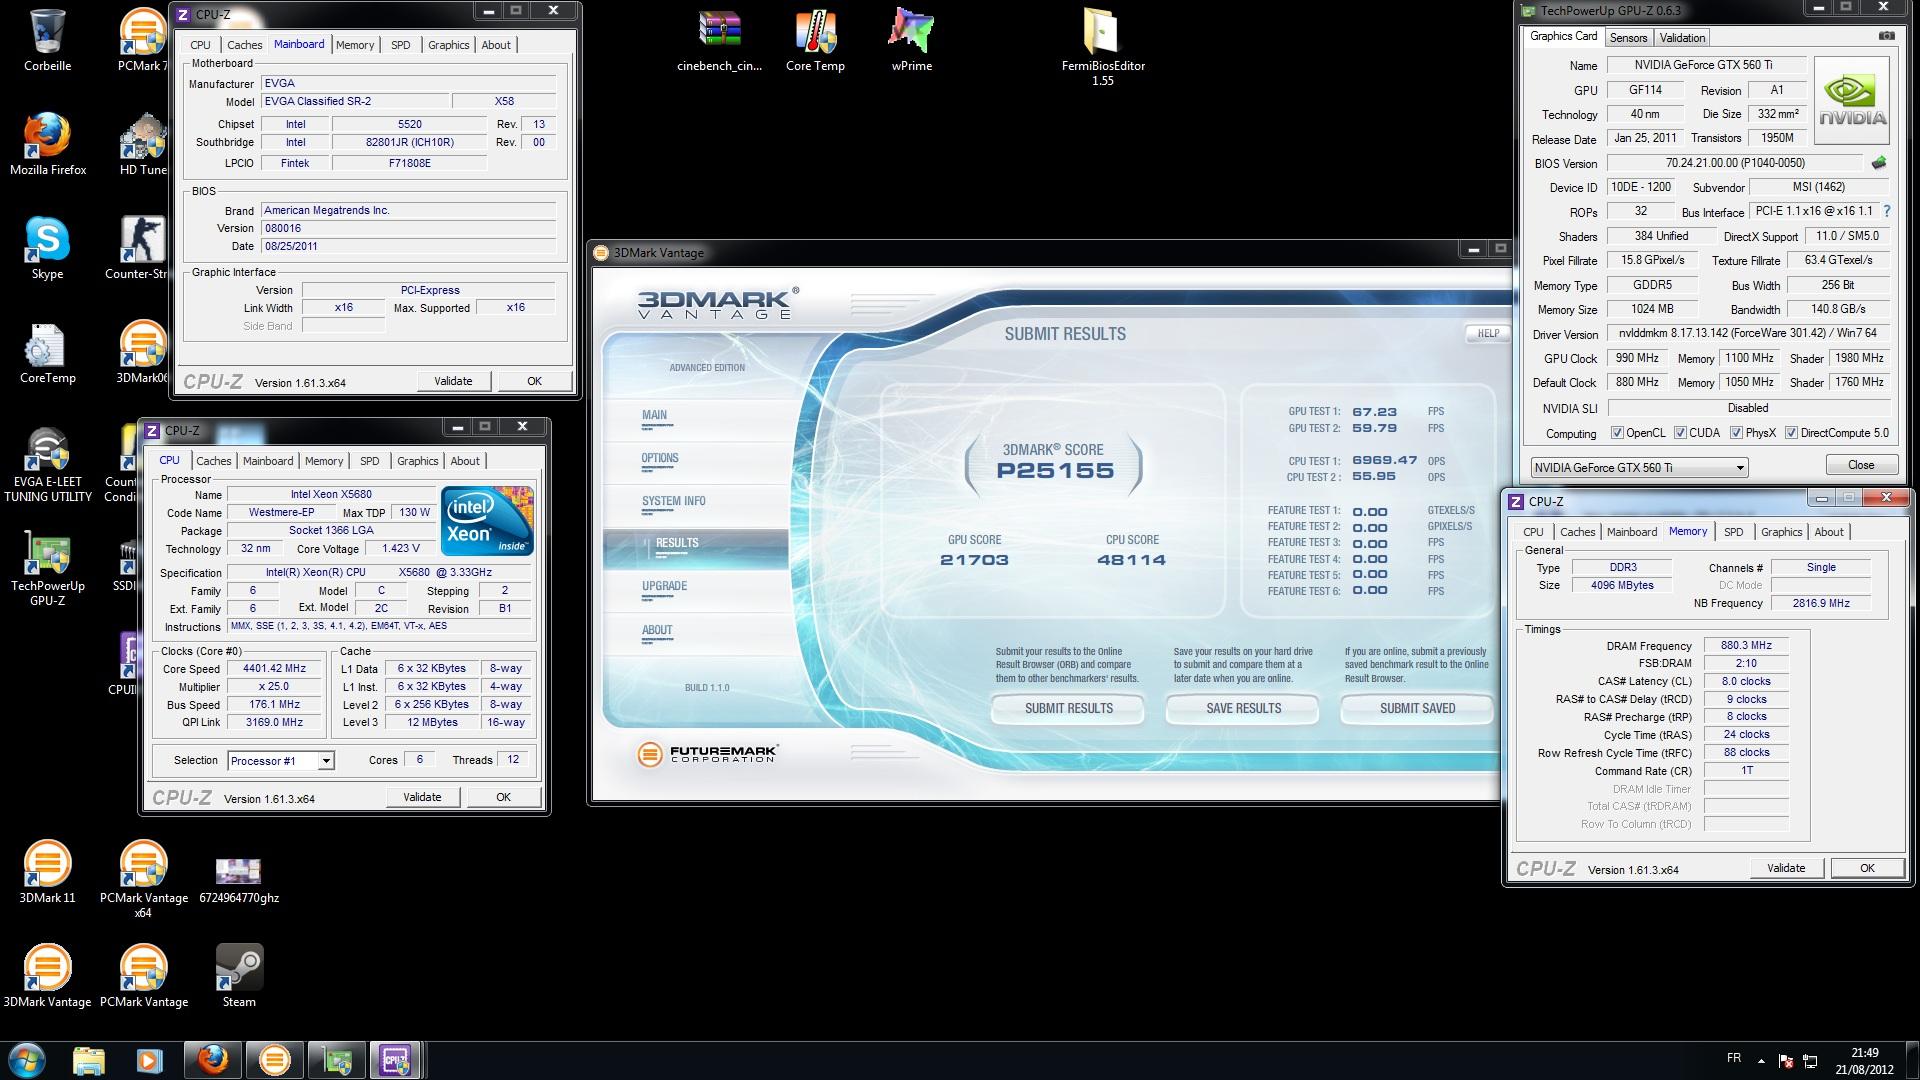Screen dimensions: 1920x1080
Task: Open Caches tab in the CPU tab window
Action: (x=213, y=461)
